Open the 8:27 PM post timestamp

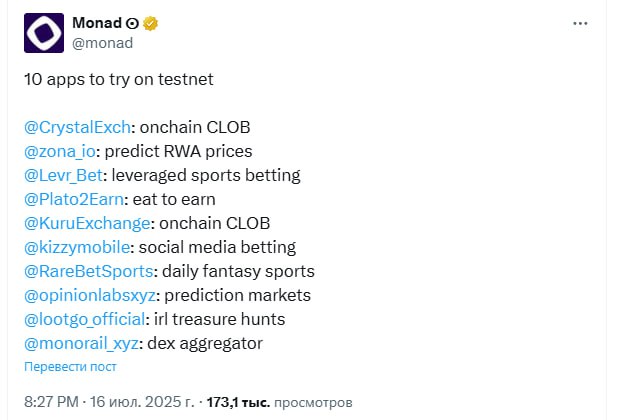coord(109,402)
